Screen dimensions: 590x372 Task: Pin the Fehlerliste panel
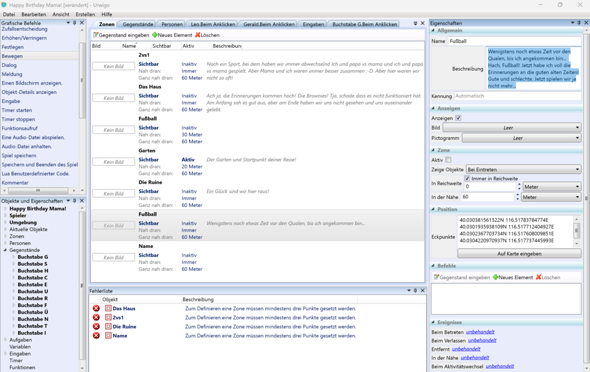pos(415,290)
